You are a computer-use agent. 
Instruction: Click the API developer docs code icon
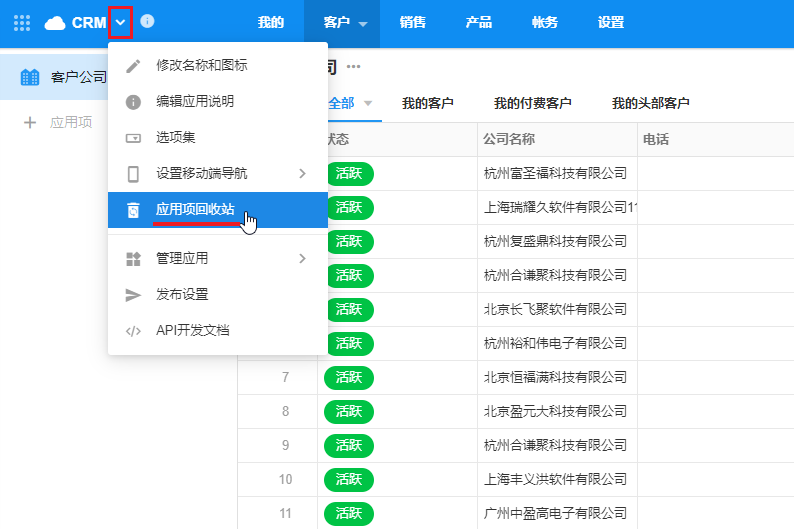[x=133, y=331]
